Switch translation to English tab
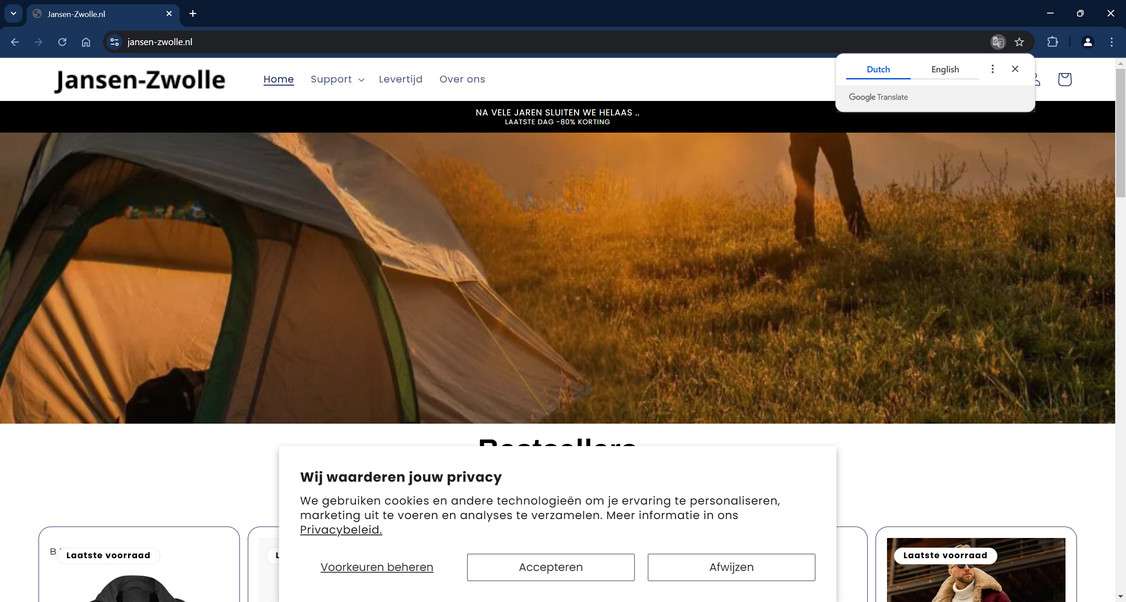The image size is (1126, 602). pos(945,70)
